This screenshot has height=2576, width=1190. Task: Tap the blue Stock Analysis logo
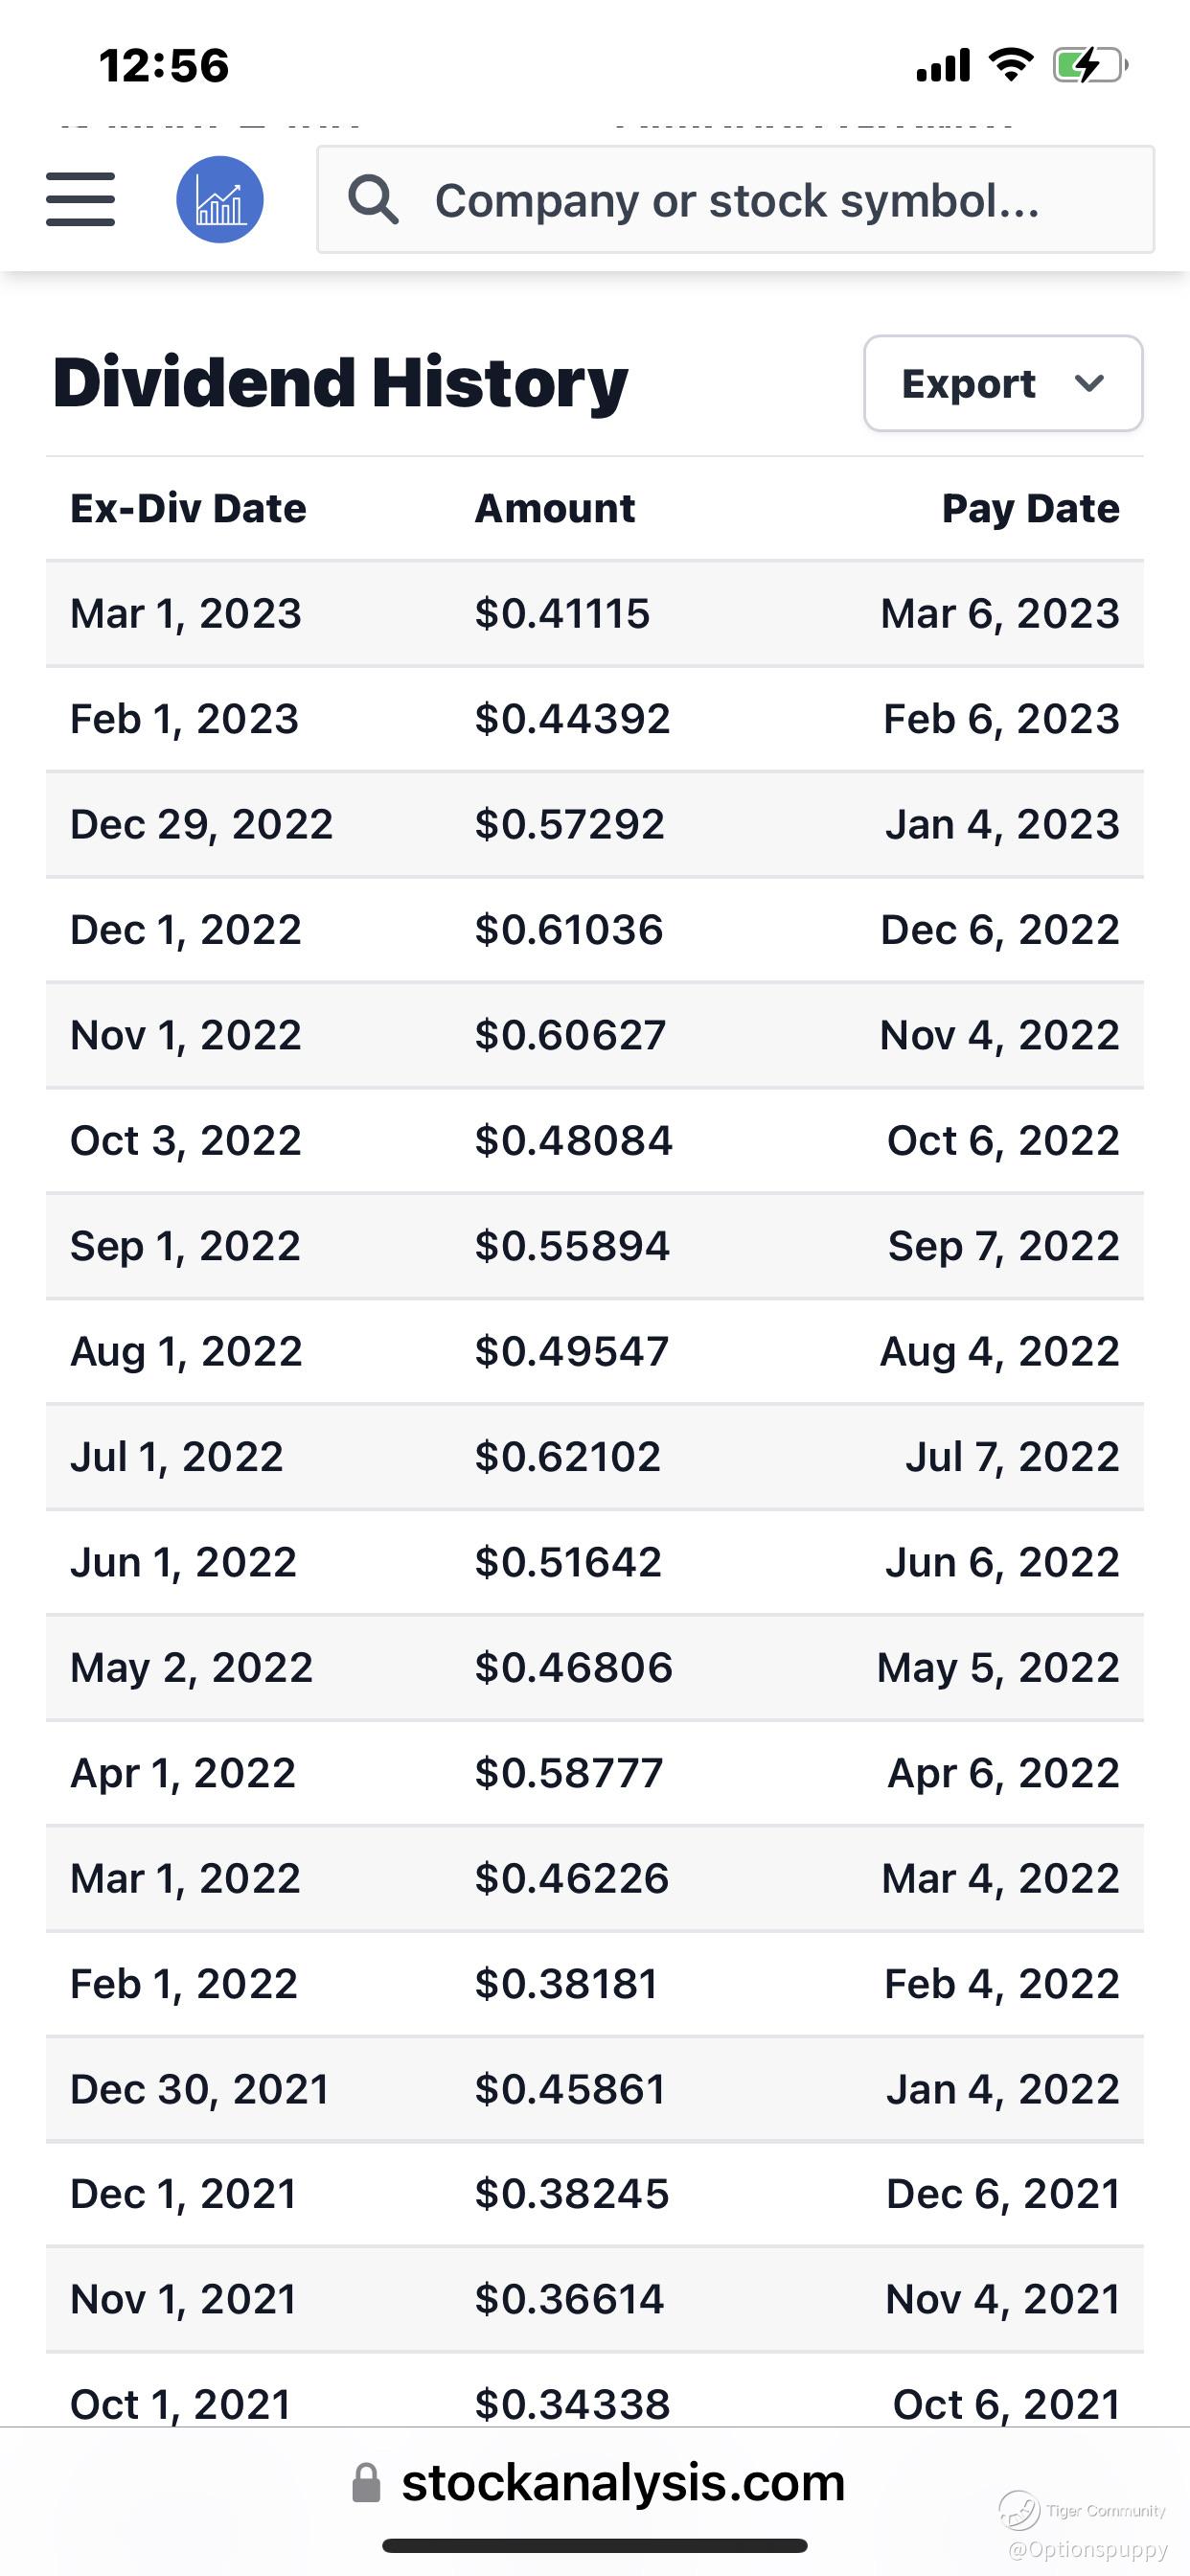(220, 199)
